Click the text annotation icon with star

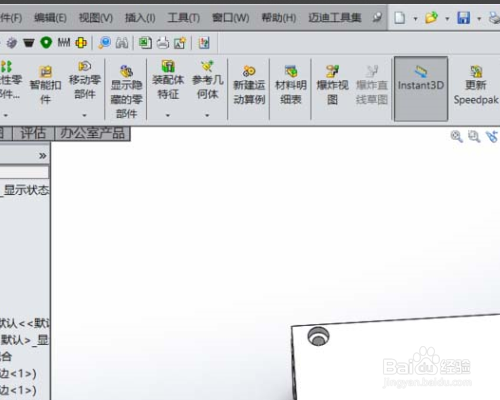180,43
